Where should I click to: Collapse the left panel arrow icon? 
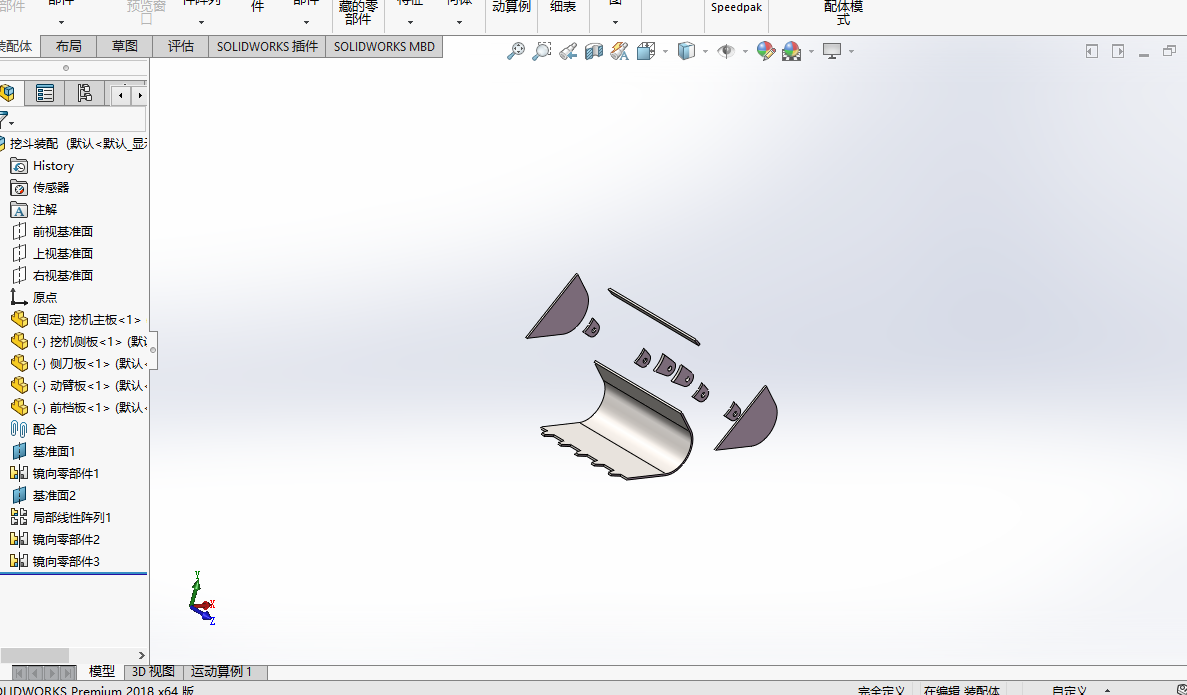(1092, 51)
